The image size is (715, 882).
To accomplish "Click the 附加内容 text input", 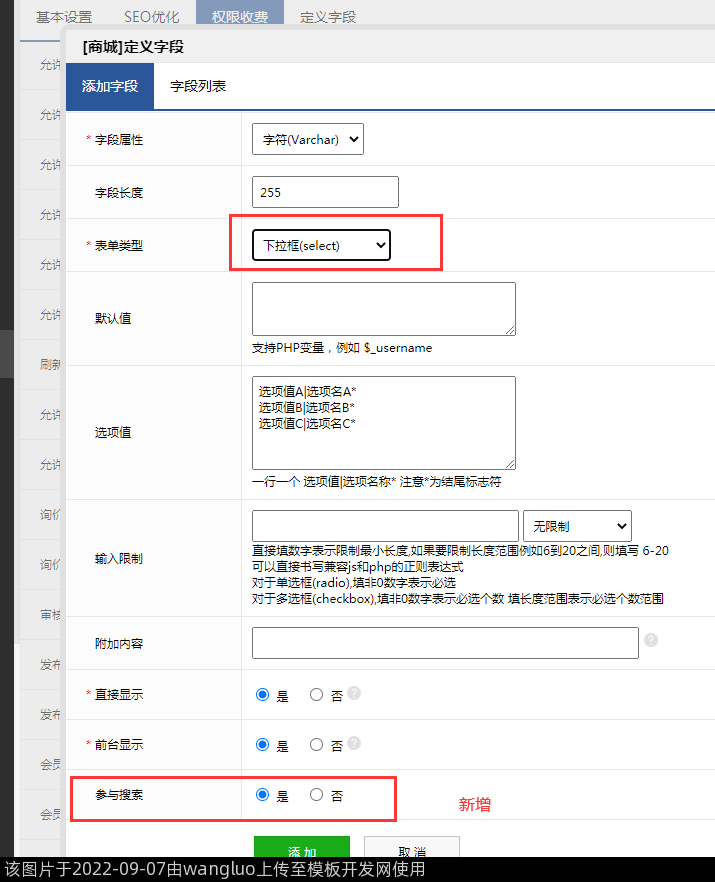I will pos(445,643).
